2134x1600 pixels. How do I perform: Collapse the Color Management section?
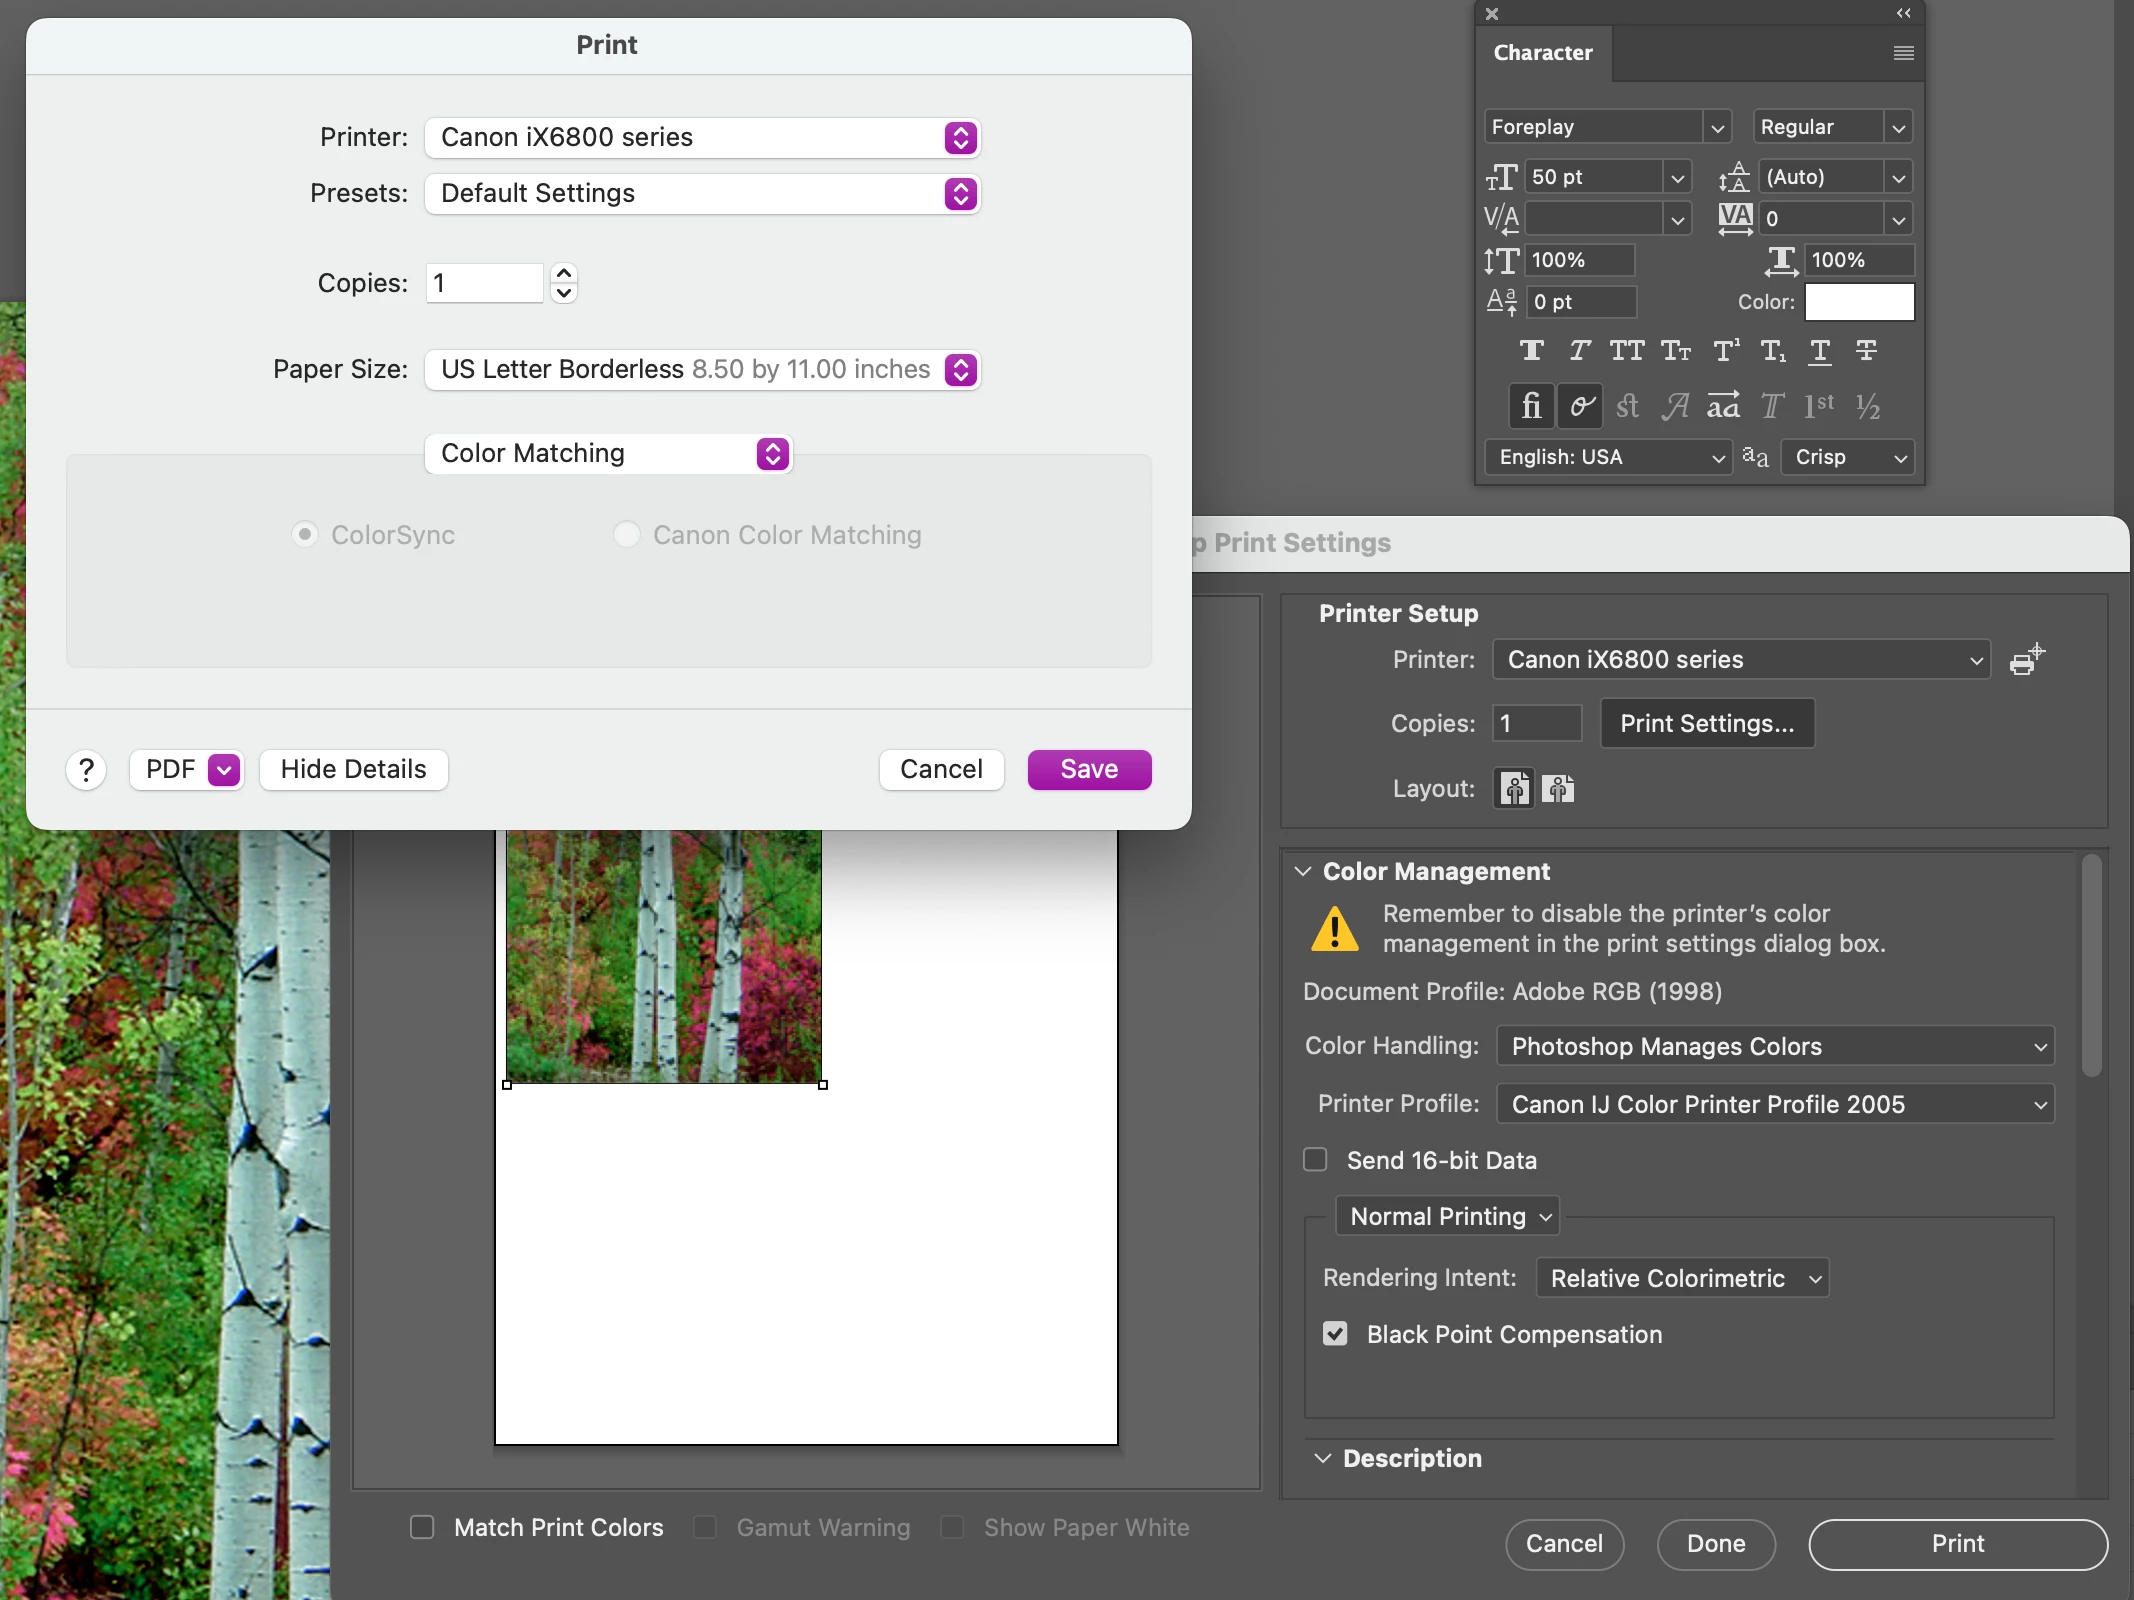(1303, 871)
